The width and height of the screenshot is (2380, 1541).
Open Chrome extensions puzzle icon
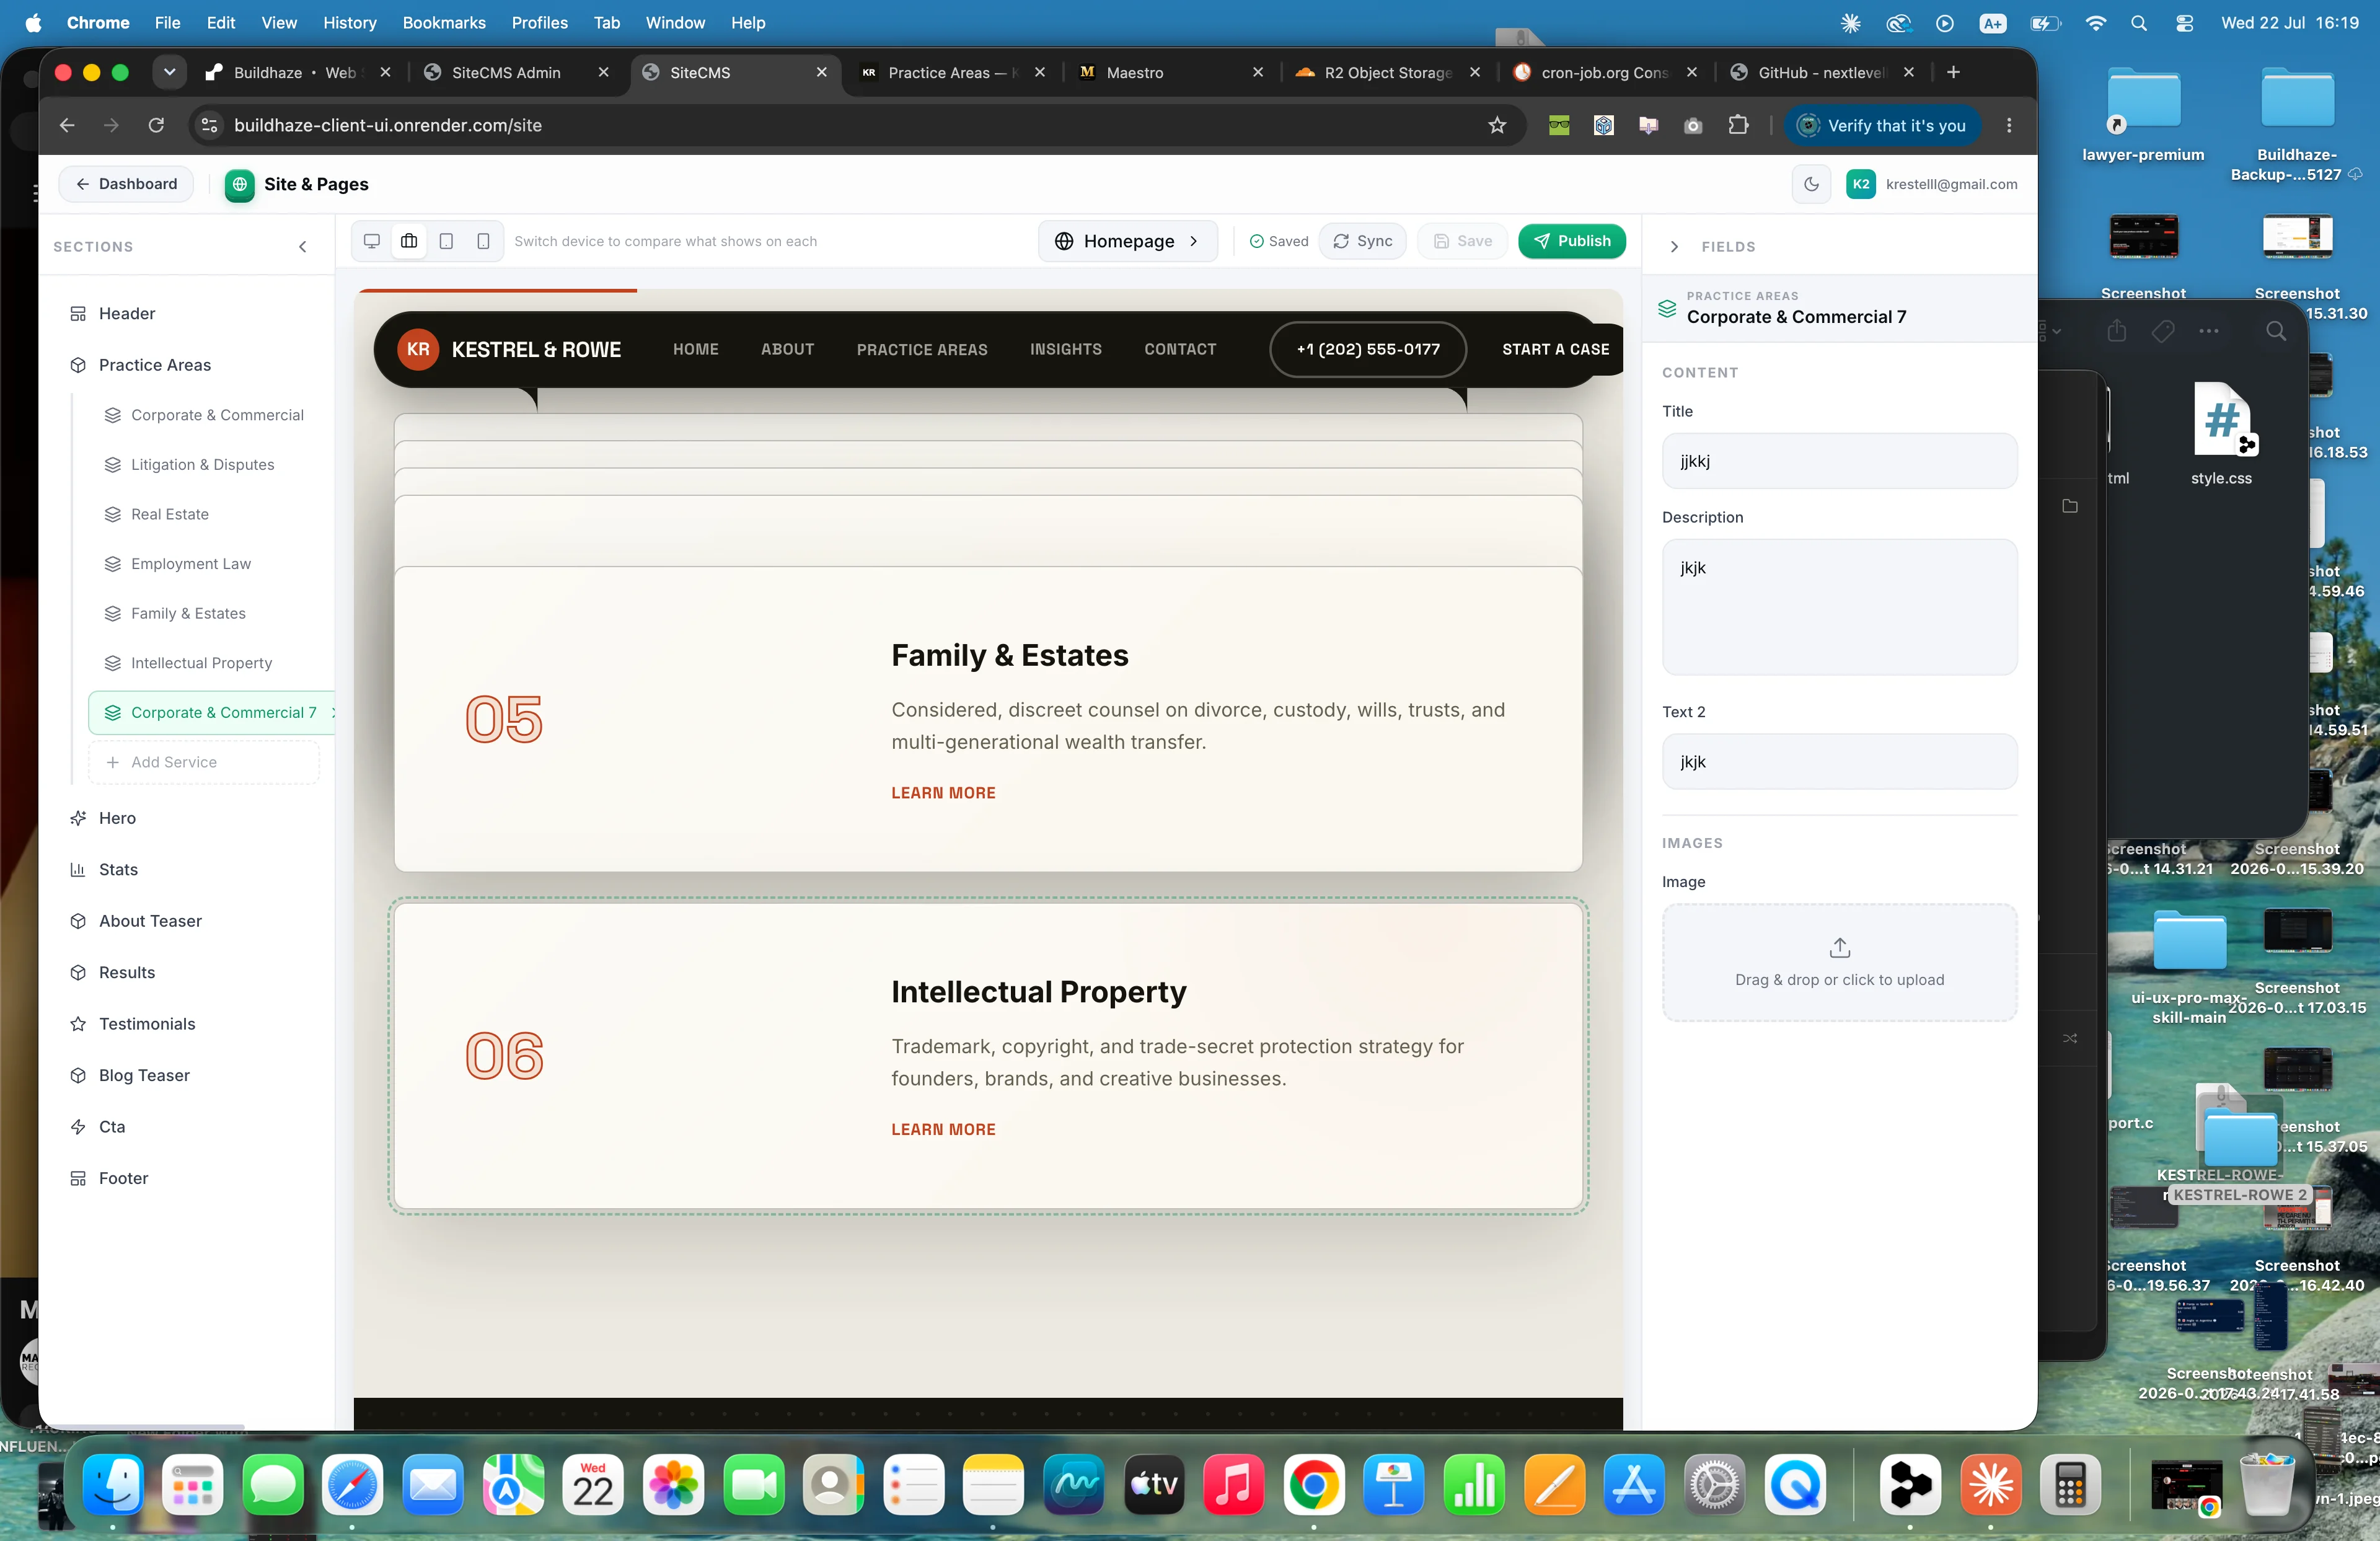tap(1738, 125)
